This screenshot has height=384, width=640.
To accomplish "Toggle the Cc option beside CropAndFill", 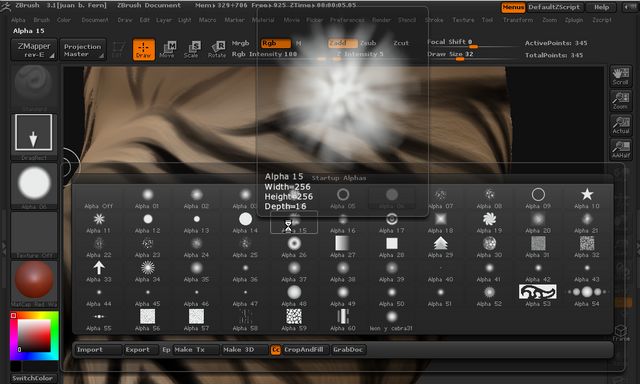I will point(276,350).
